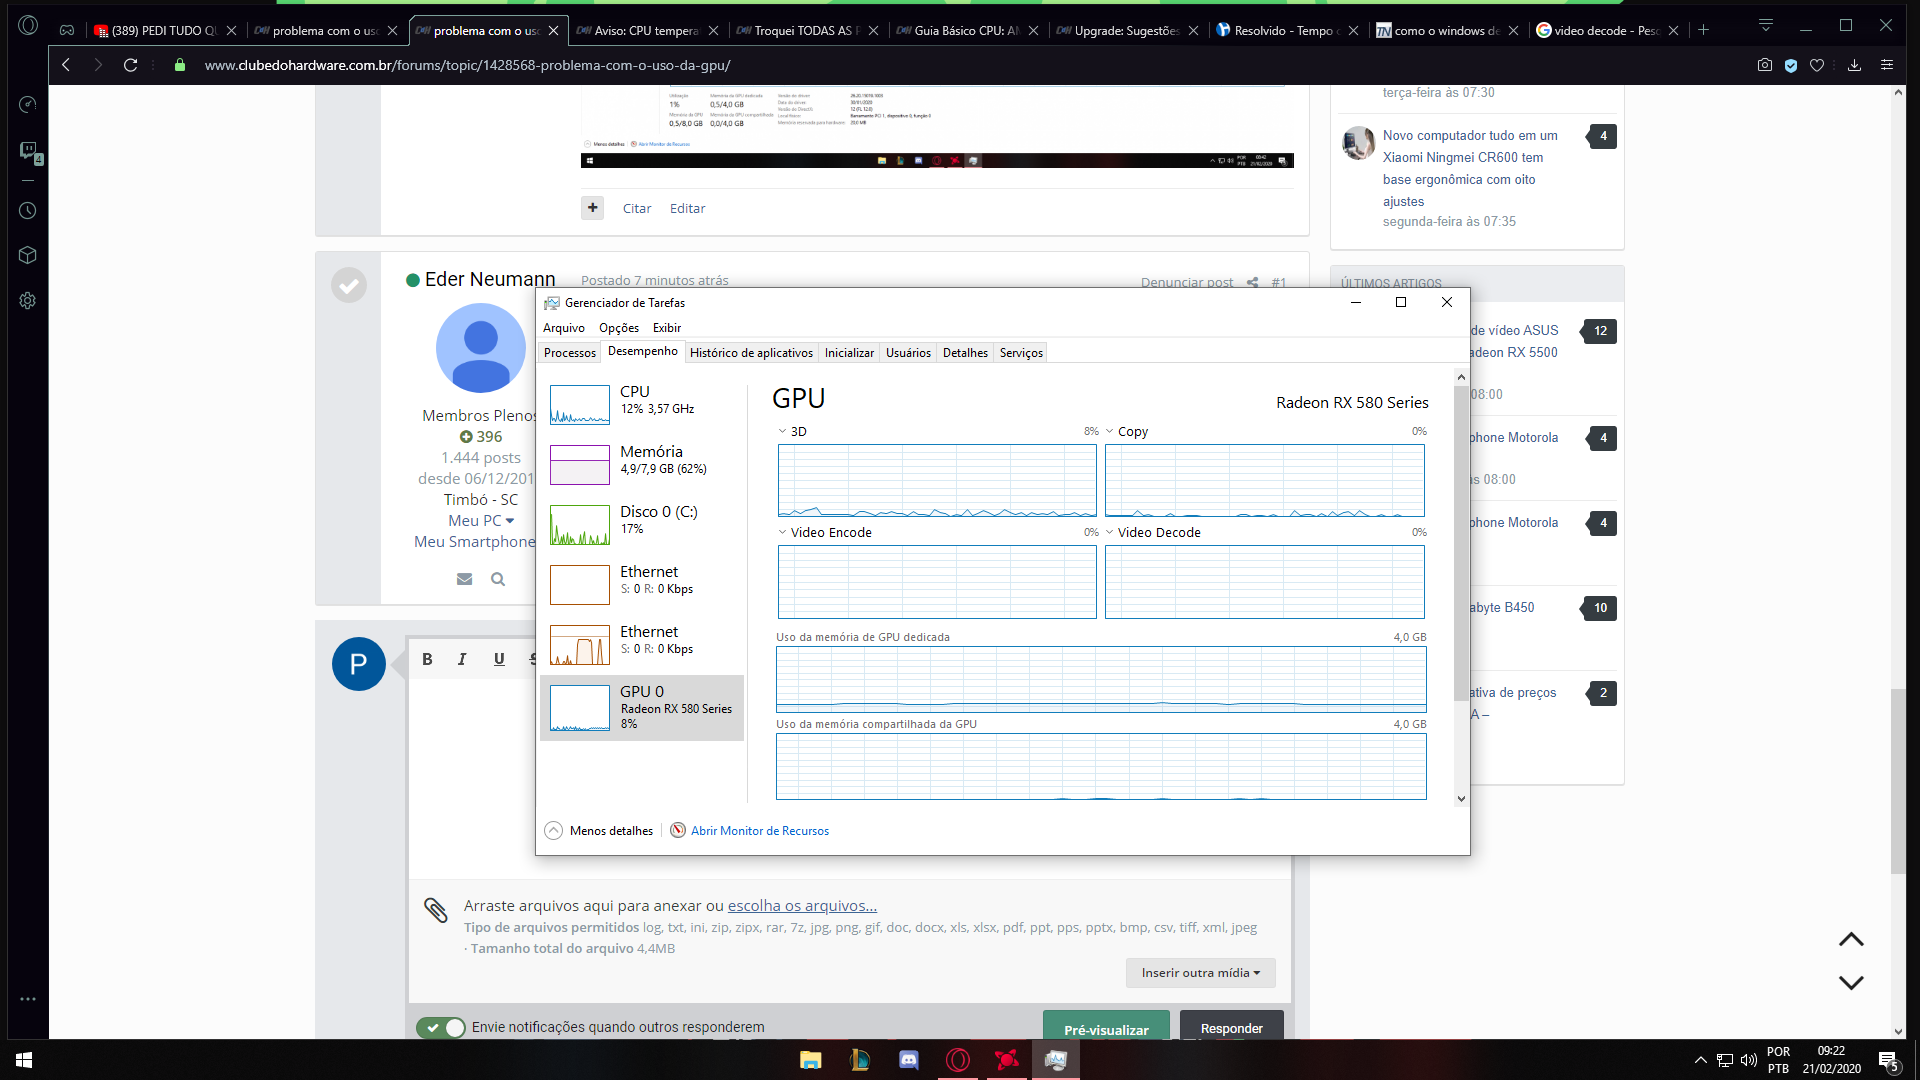
Task: Click Editar on the post
Action: pos(687,209)
